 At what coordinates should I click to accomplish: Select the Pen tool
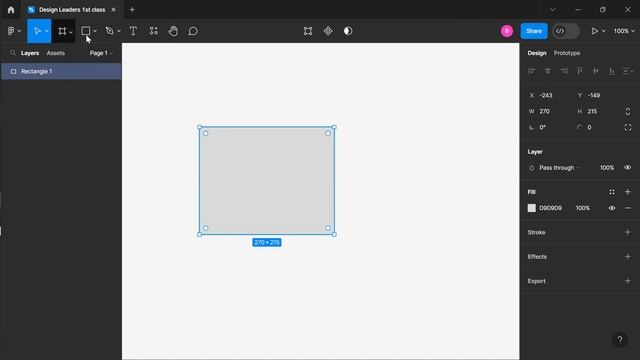coord(109,31)
